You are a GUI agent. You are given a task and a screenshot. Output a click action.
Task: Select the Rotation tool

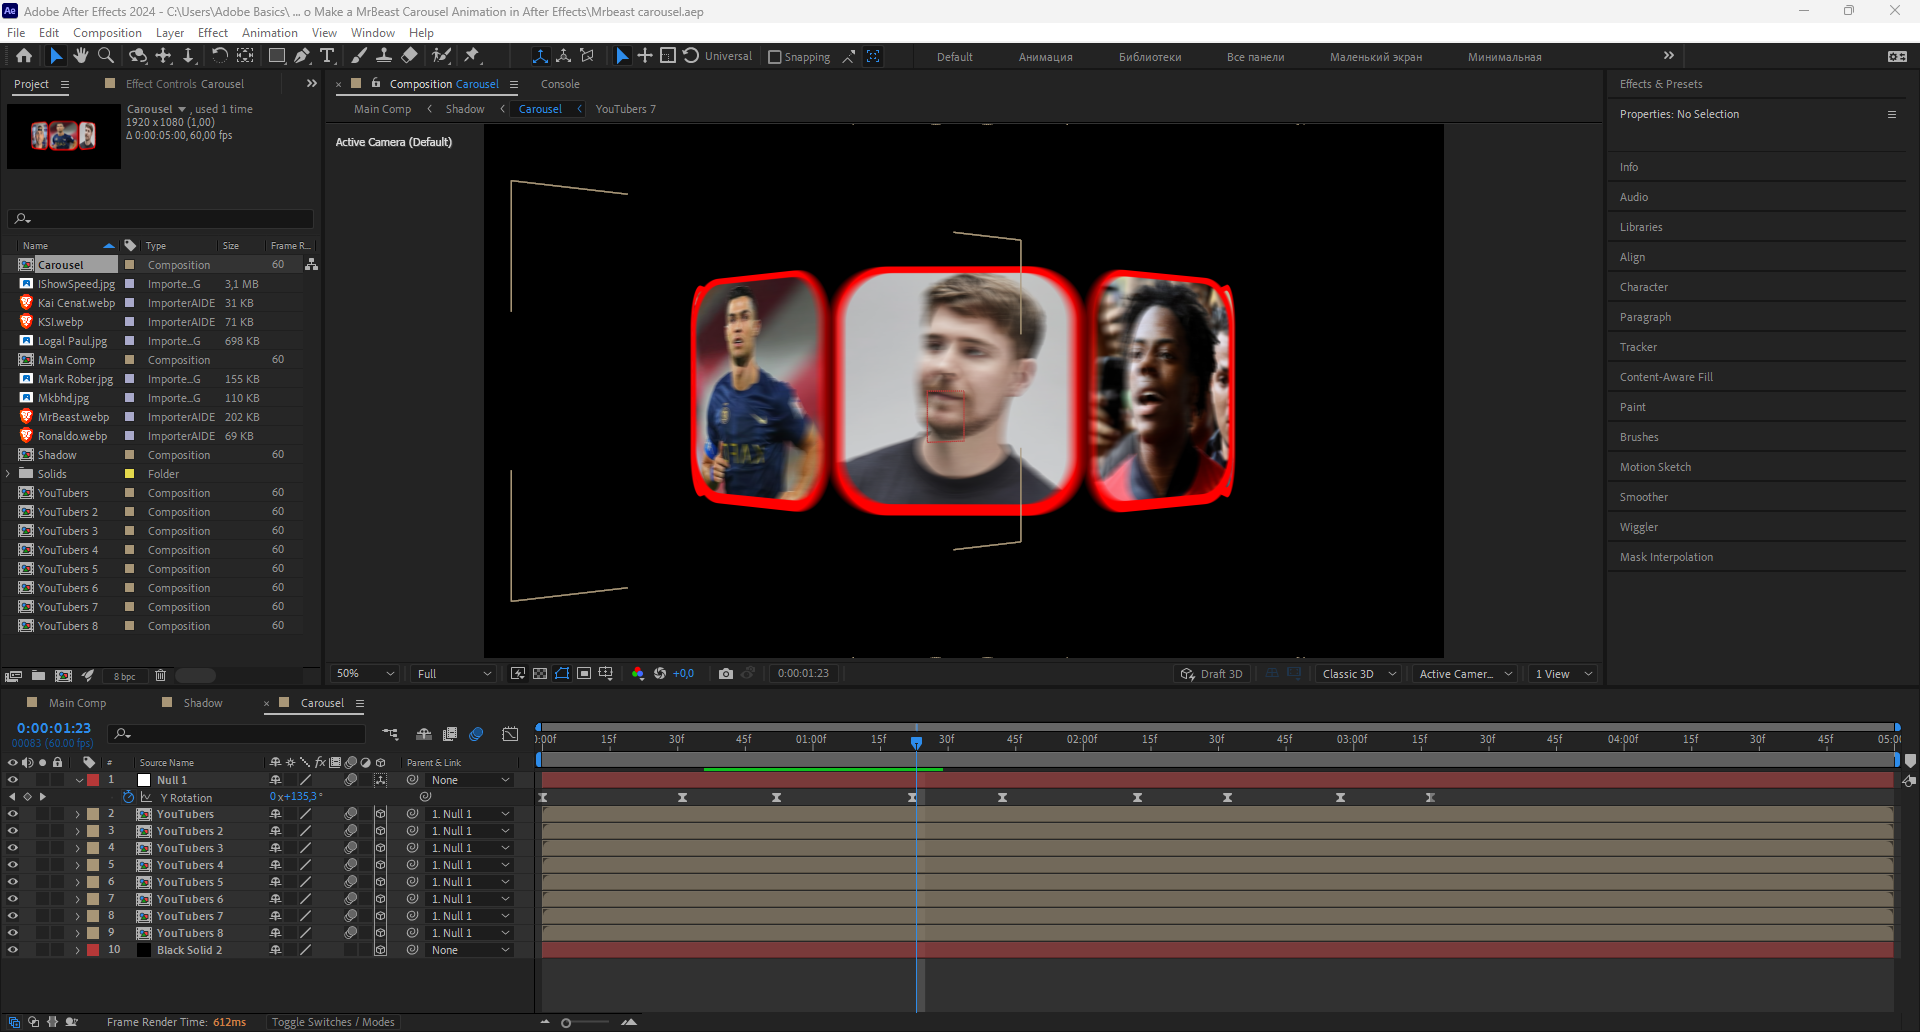(x=219, y=56)
